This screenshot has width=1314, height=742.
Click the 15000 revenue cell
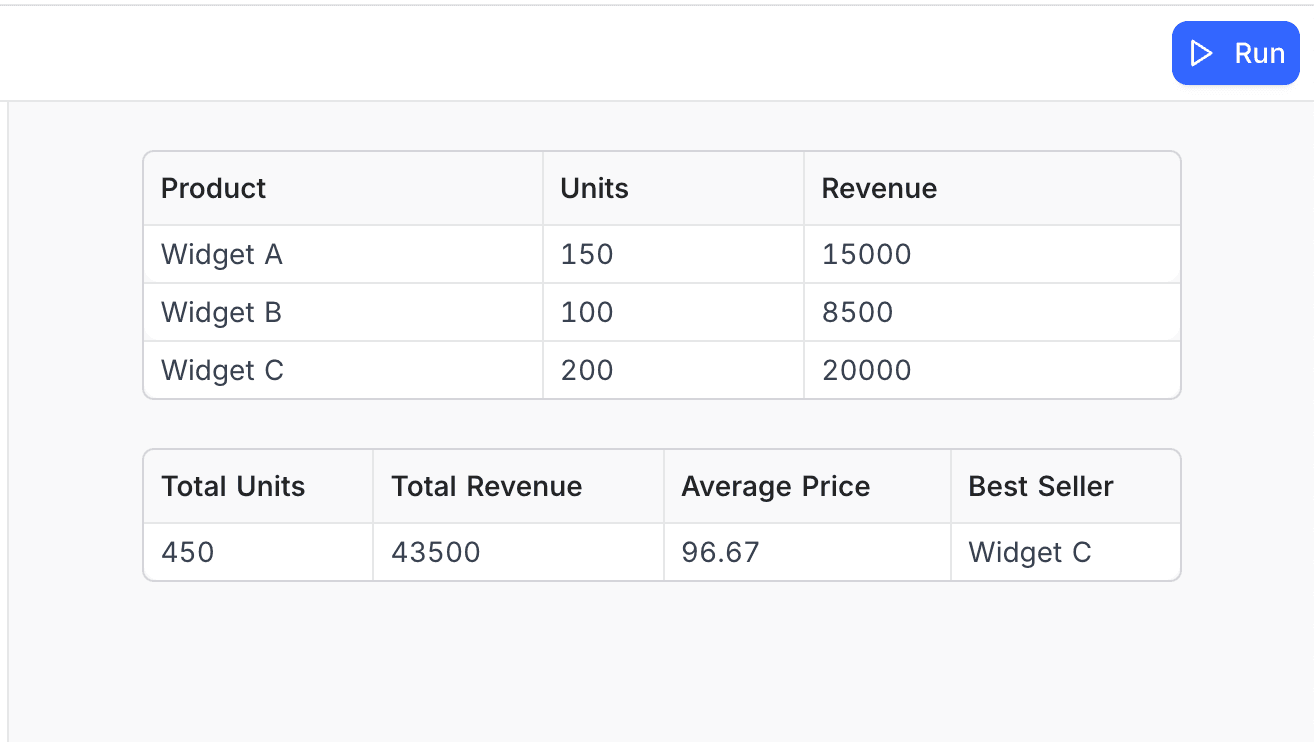pos(865,254)
